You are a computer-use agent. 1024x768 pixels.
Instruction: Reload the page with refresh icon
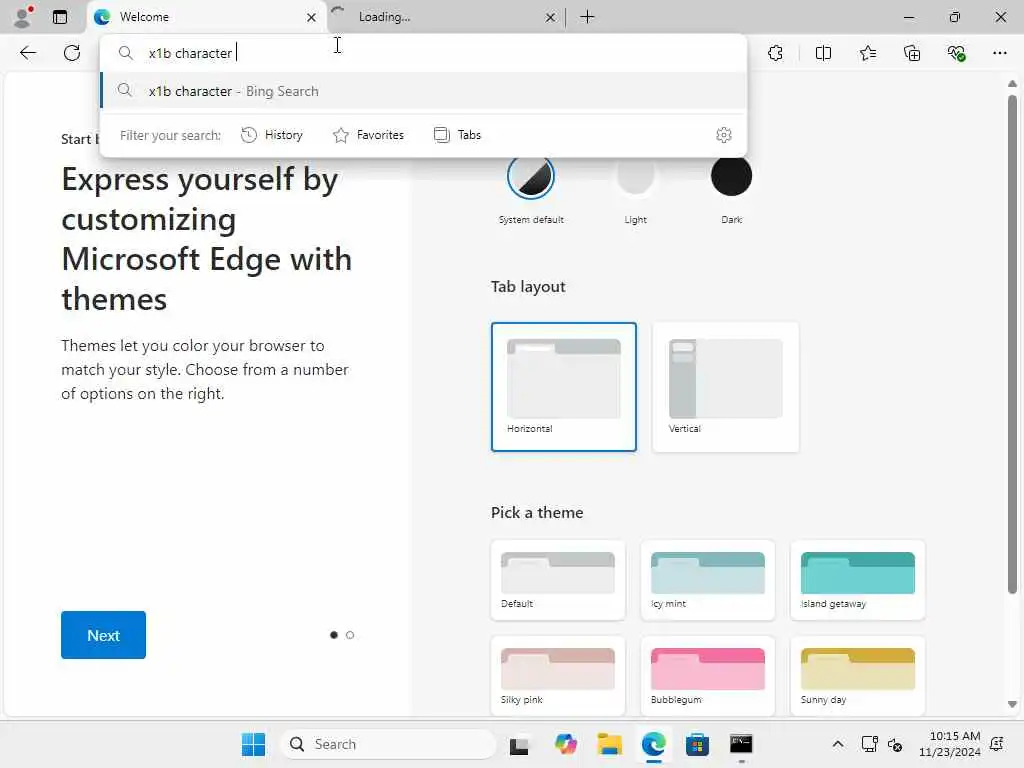(x=72, y=53)
